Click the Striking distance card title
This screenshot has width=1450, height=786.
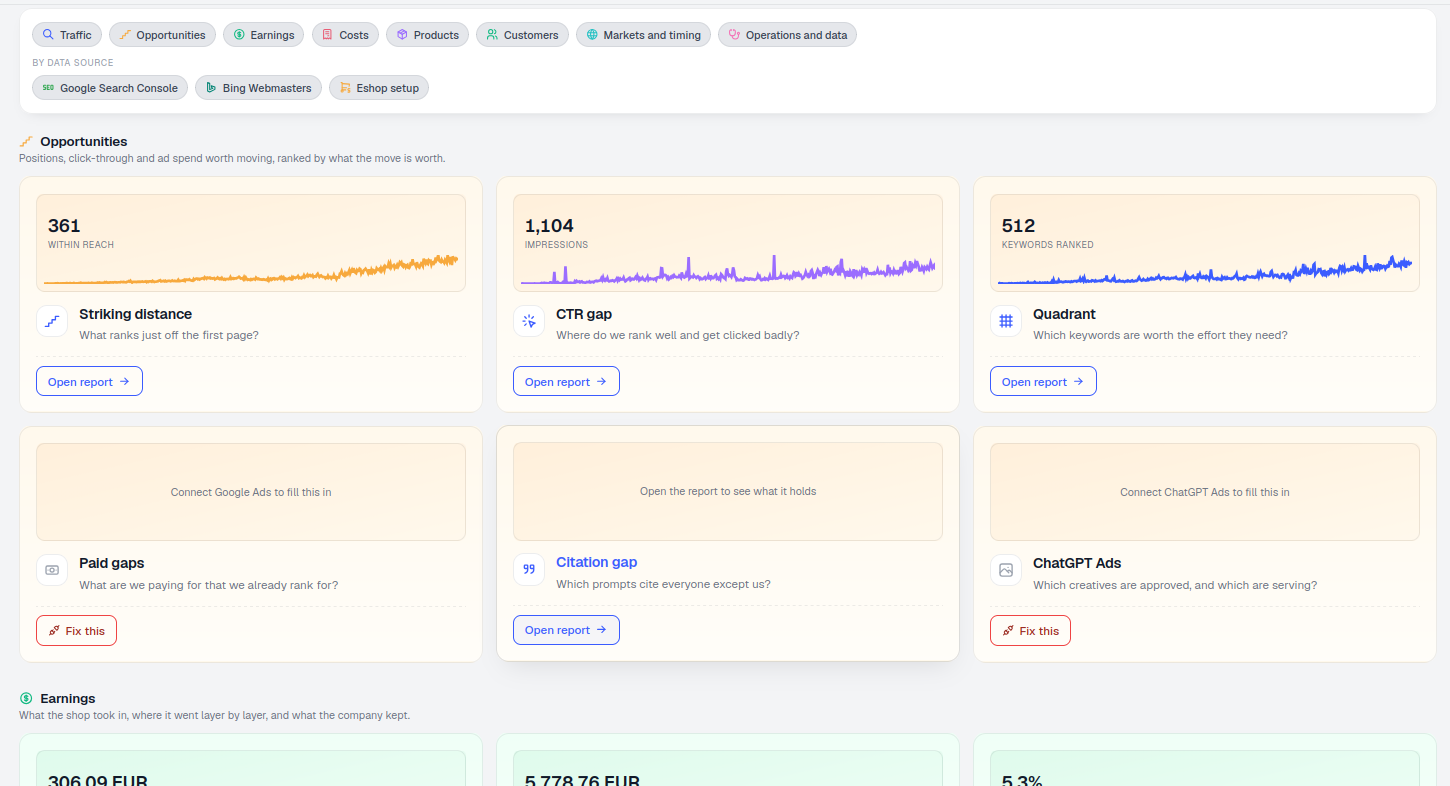135,314
